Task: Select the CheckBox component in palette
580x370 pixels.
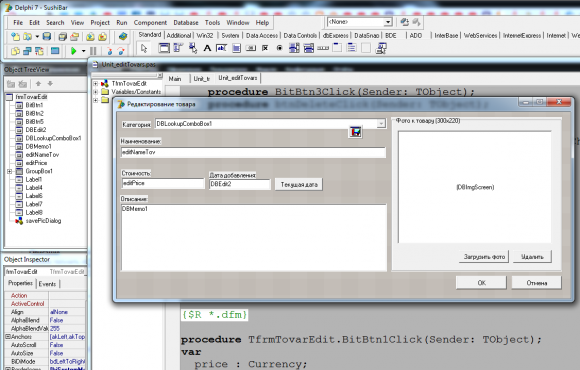Action: 265,48
